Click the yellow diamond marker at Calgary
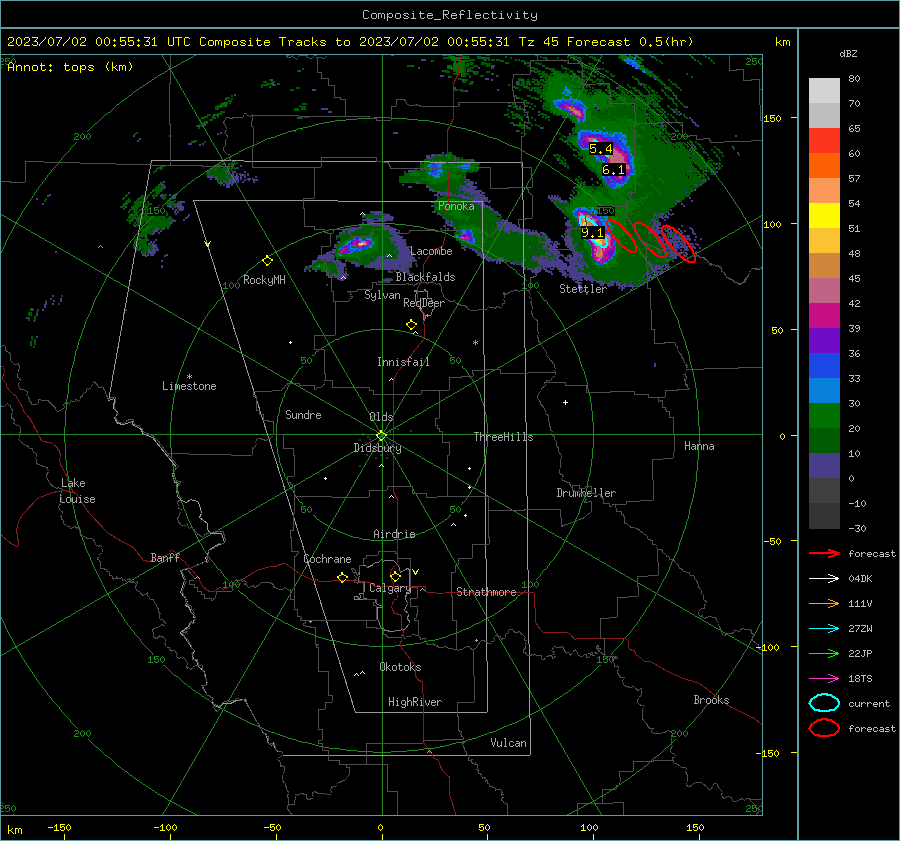 (x=395, y=576)
